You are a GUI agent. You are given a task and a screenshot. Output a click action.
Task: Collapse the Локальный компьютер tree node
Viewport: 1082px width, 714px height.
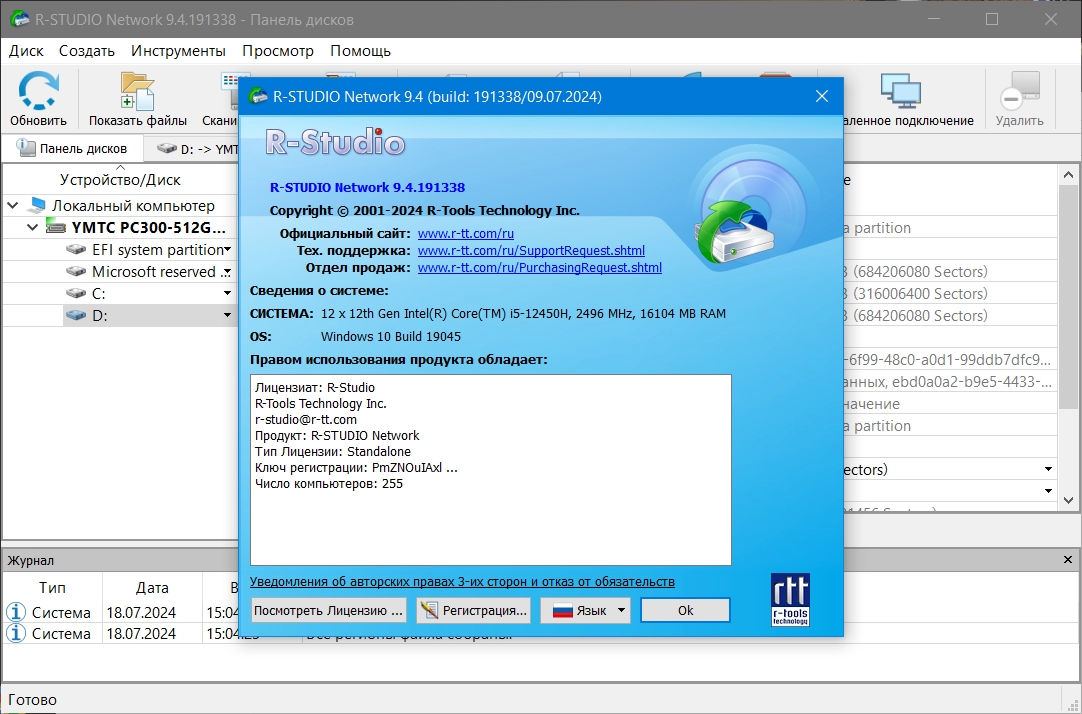point(12,205)
